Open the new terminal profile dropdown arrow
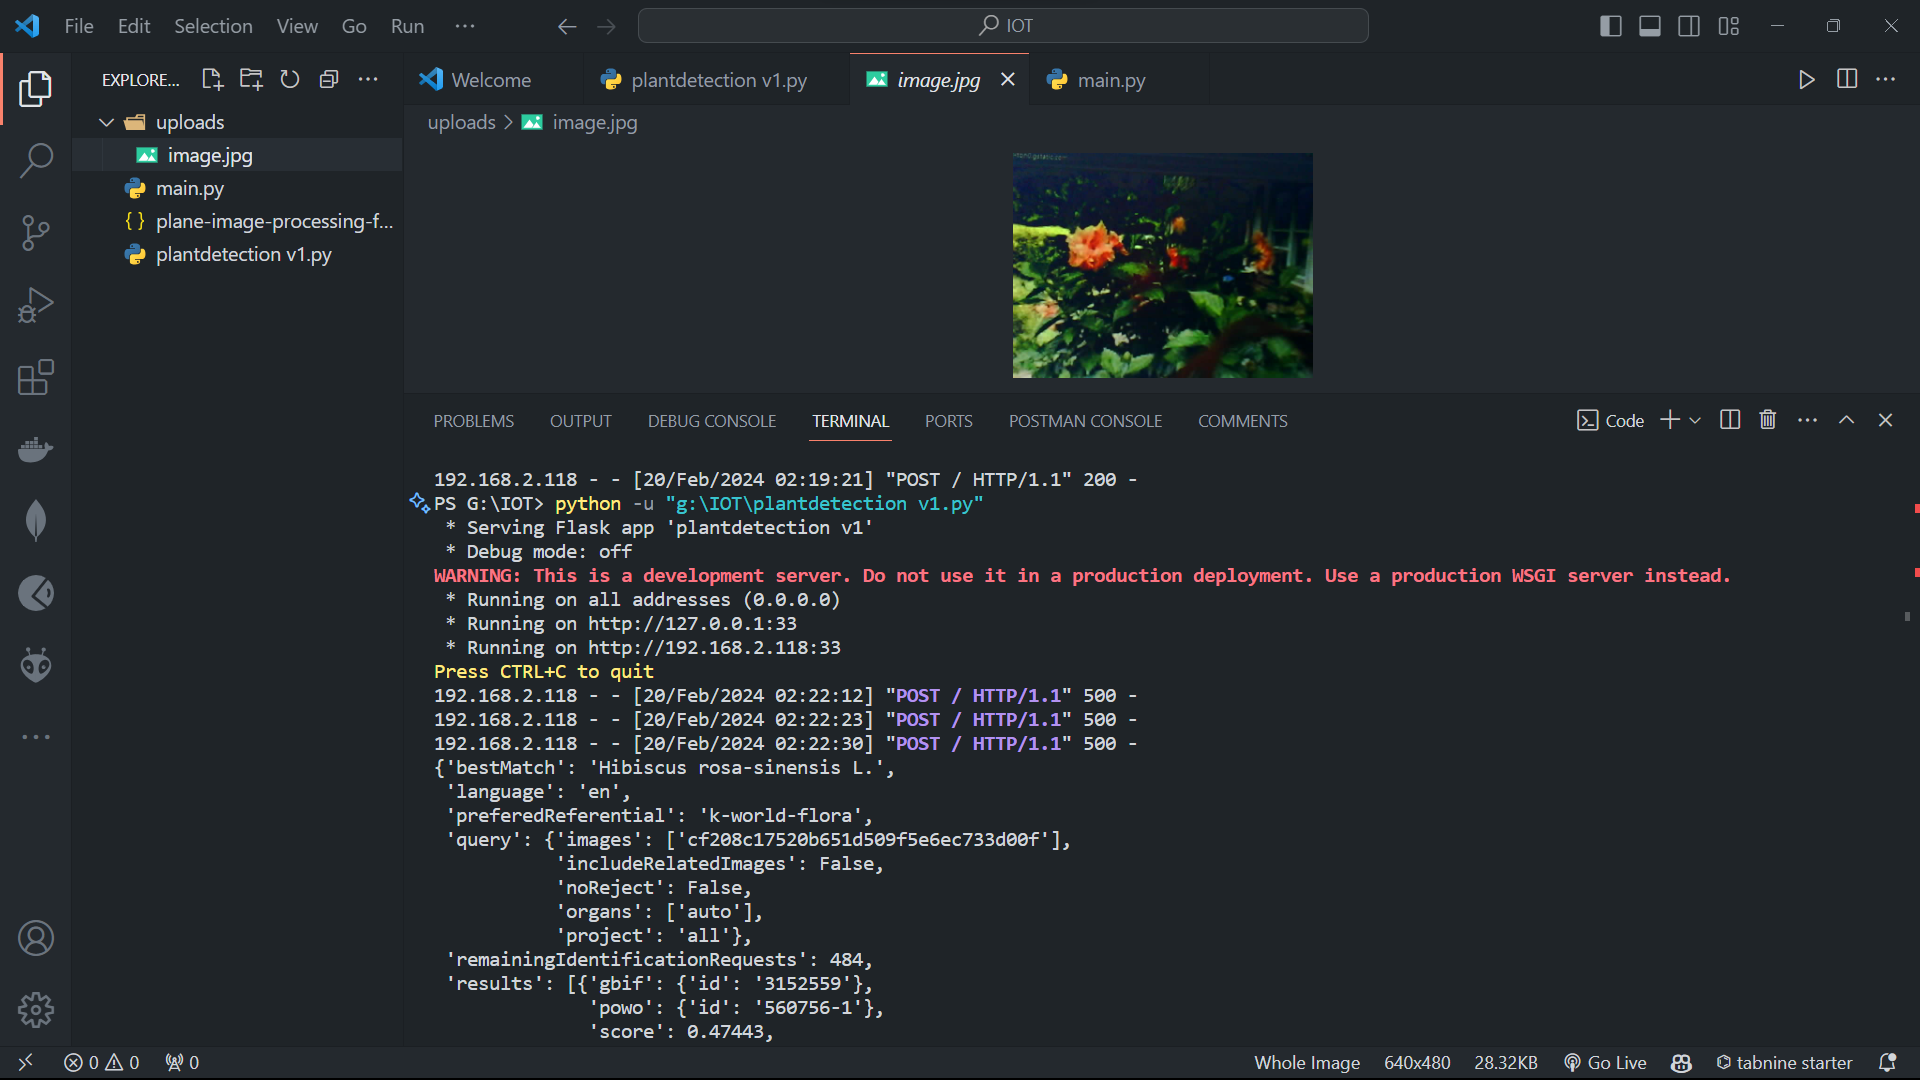This screenshot has height=1080, width=1920. coord(1695,420)
